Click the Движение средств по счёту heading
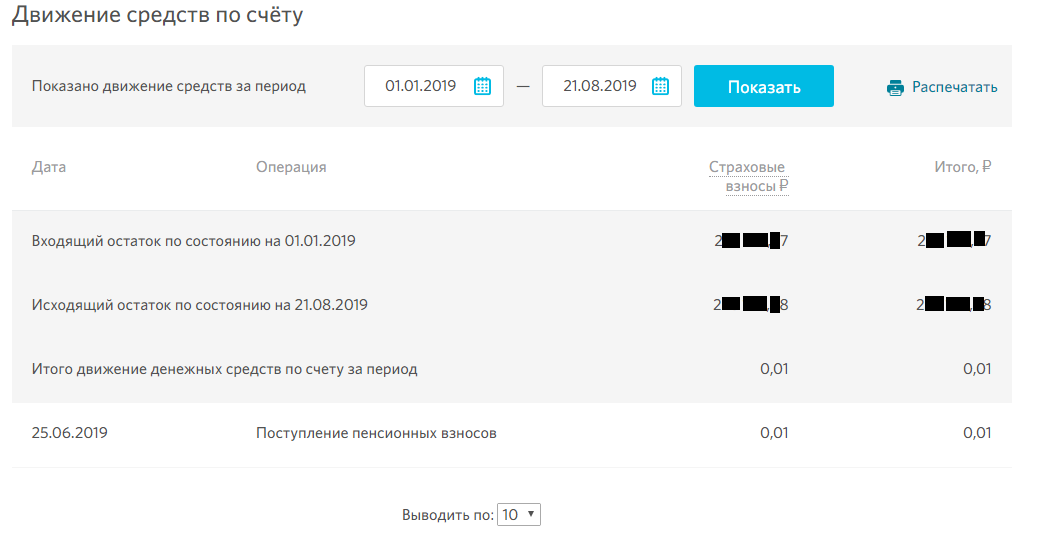The image size is (1057, 549). click(157, 16)
